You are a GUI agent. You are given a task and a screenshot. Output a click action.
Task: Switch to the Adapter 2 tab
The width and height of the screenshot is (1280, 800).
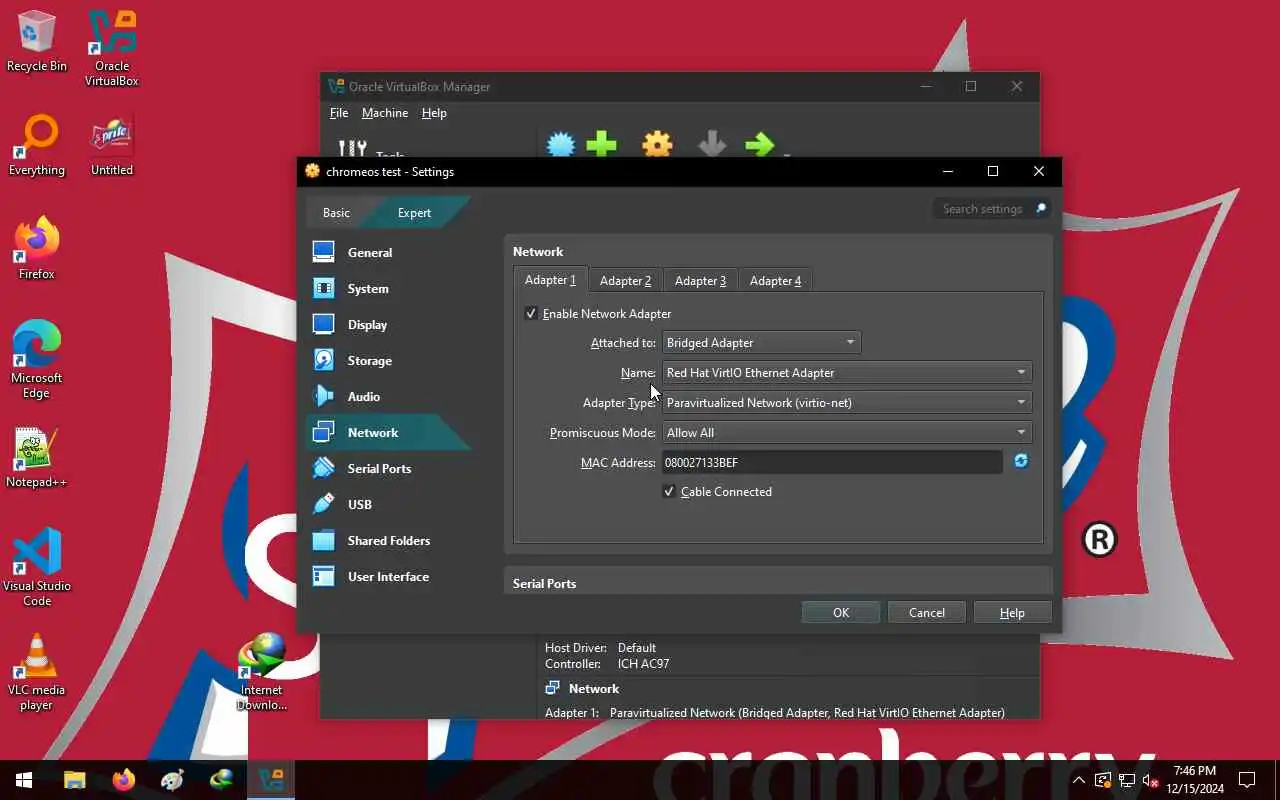625,281
